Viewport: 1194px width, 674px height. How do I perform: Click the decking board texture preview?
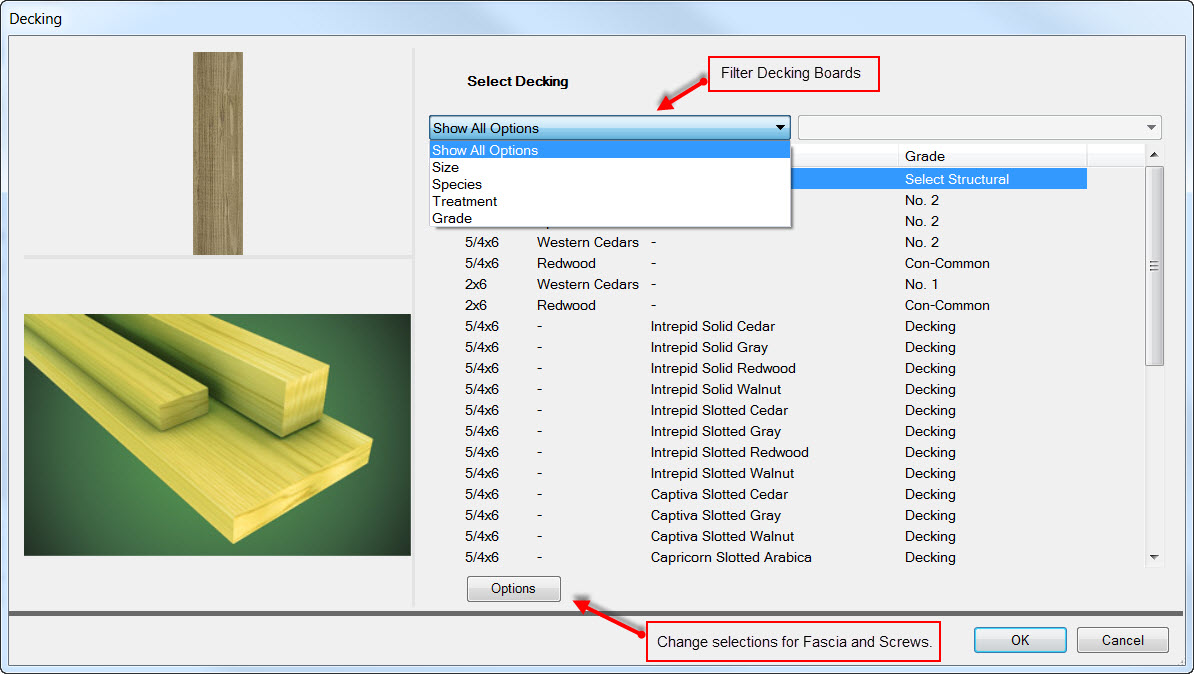[218, 153]
